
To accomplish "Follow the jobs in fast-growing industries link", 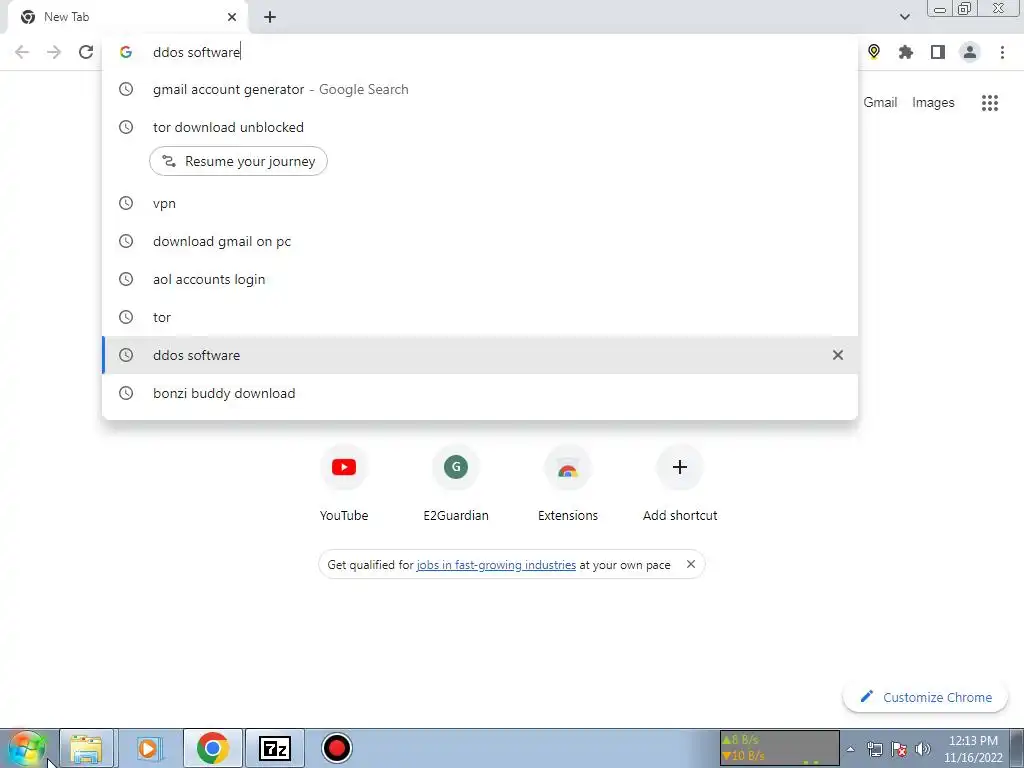I will point(496,565).
